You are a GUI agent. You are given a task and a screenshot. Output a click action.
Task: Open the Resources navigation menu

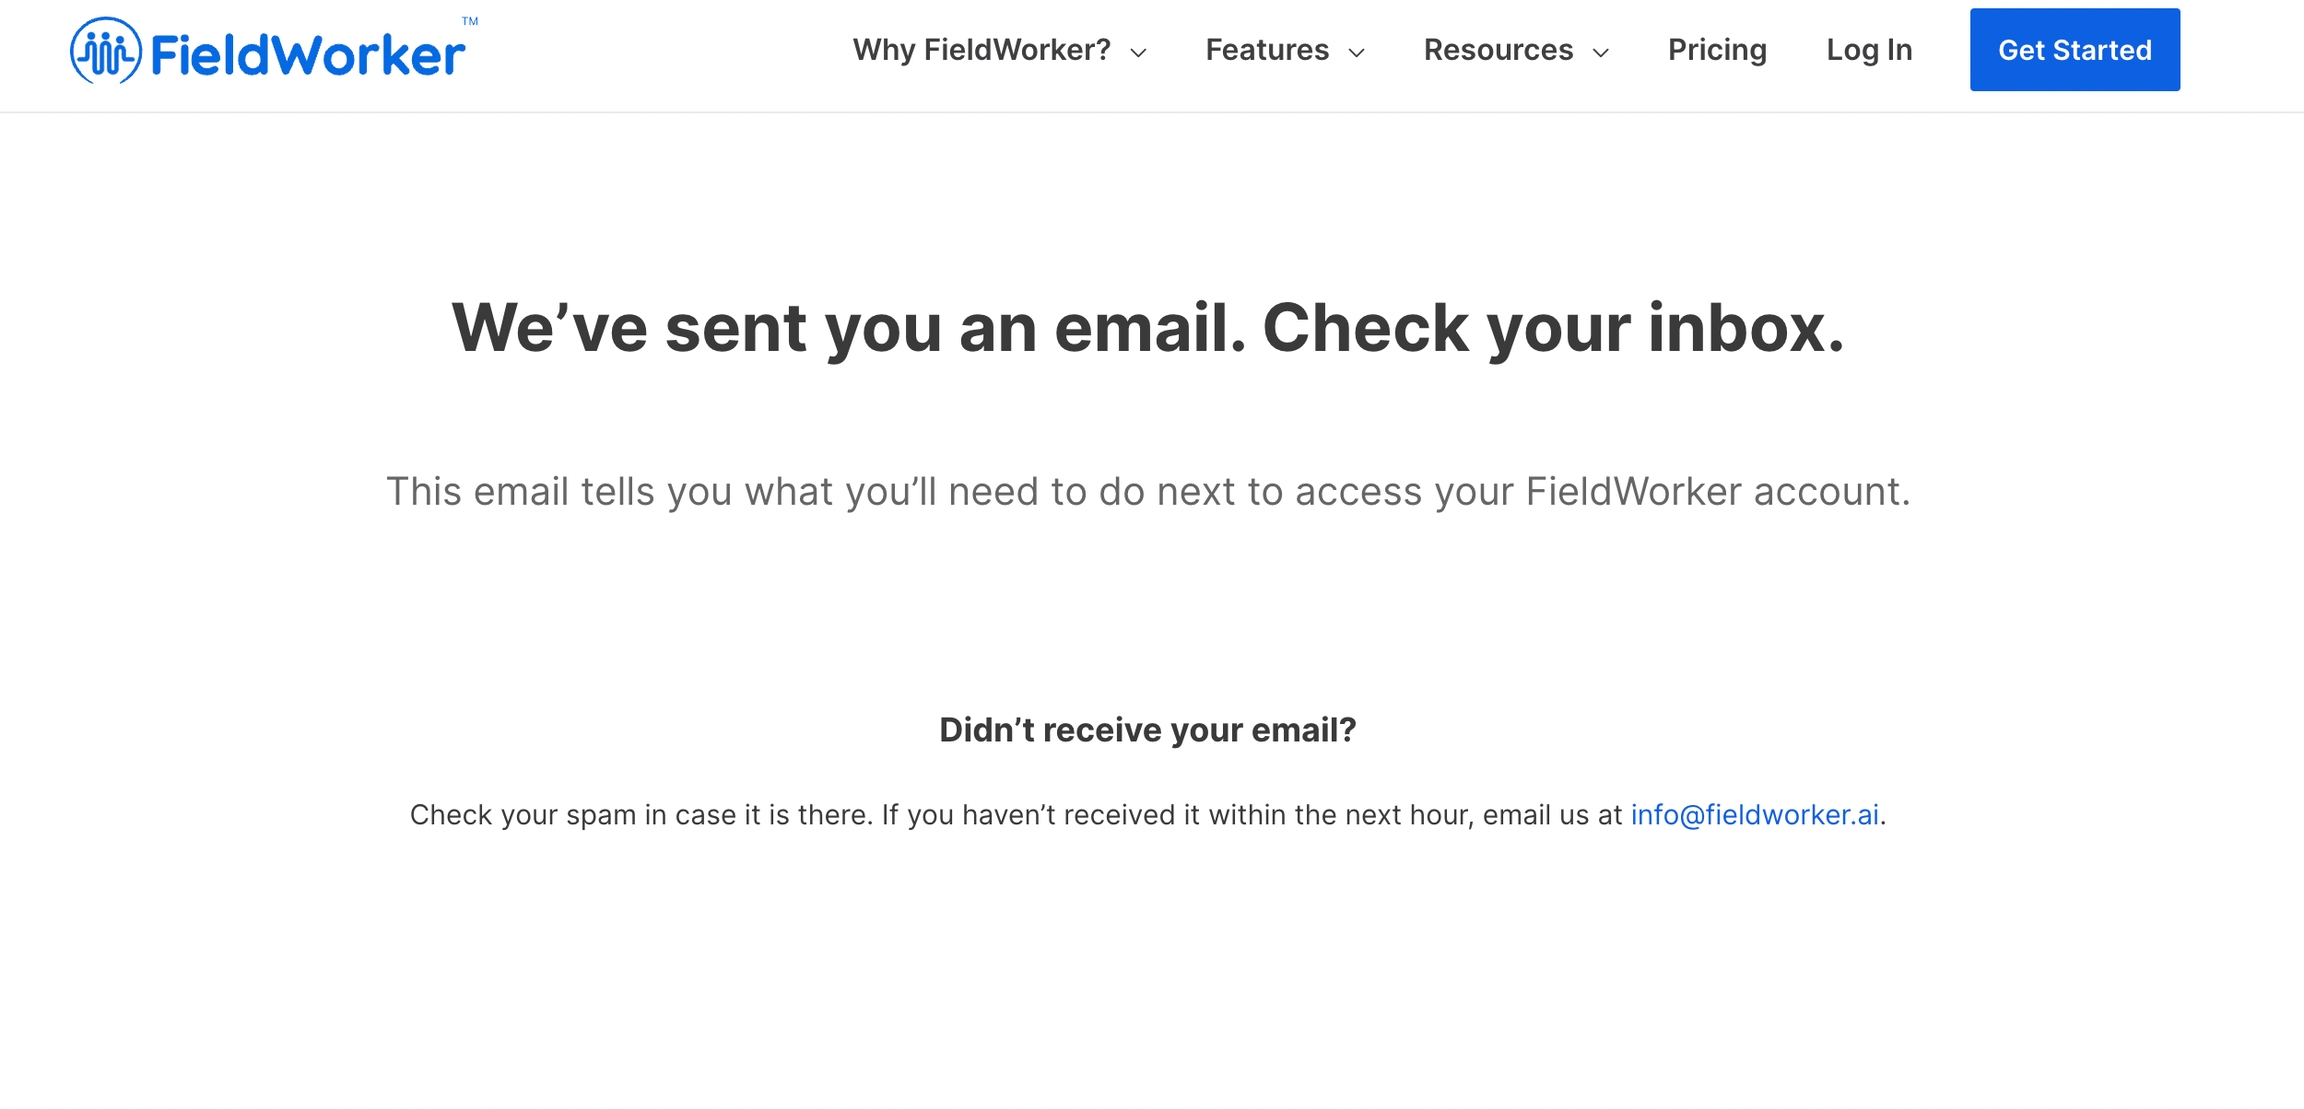(1498, 50)
